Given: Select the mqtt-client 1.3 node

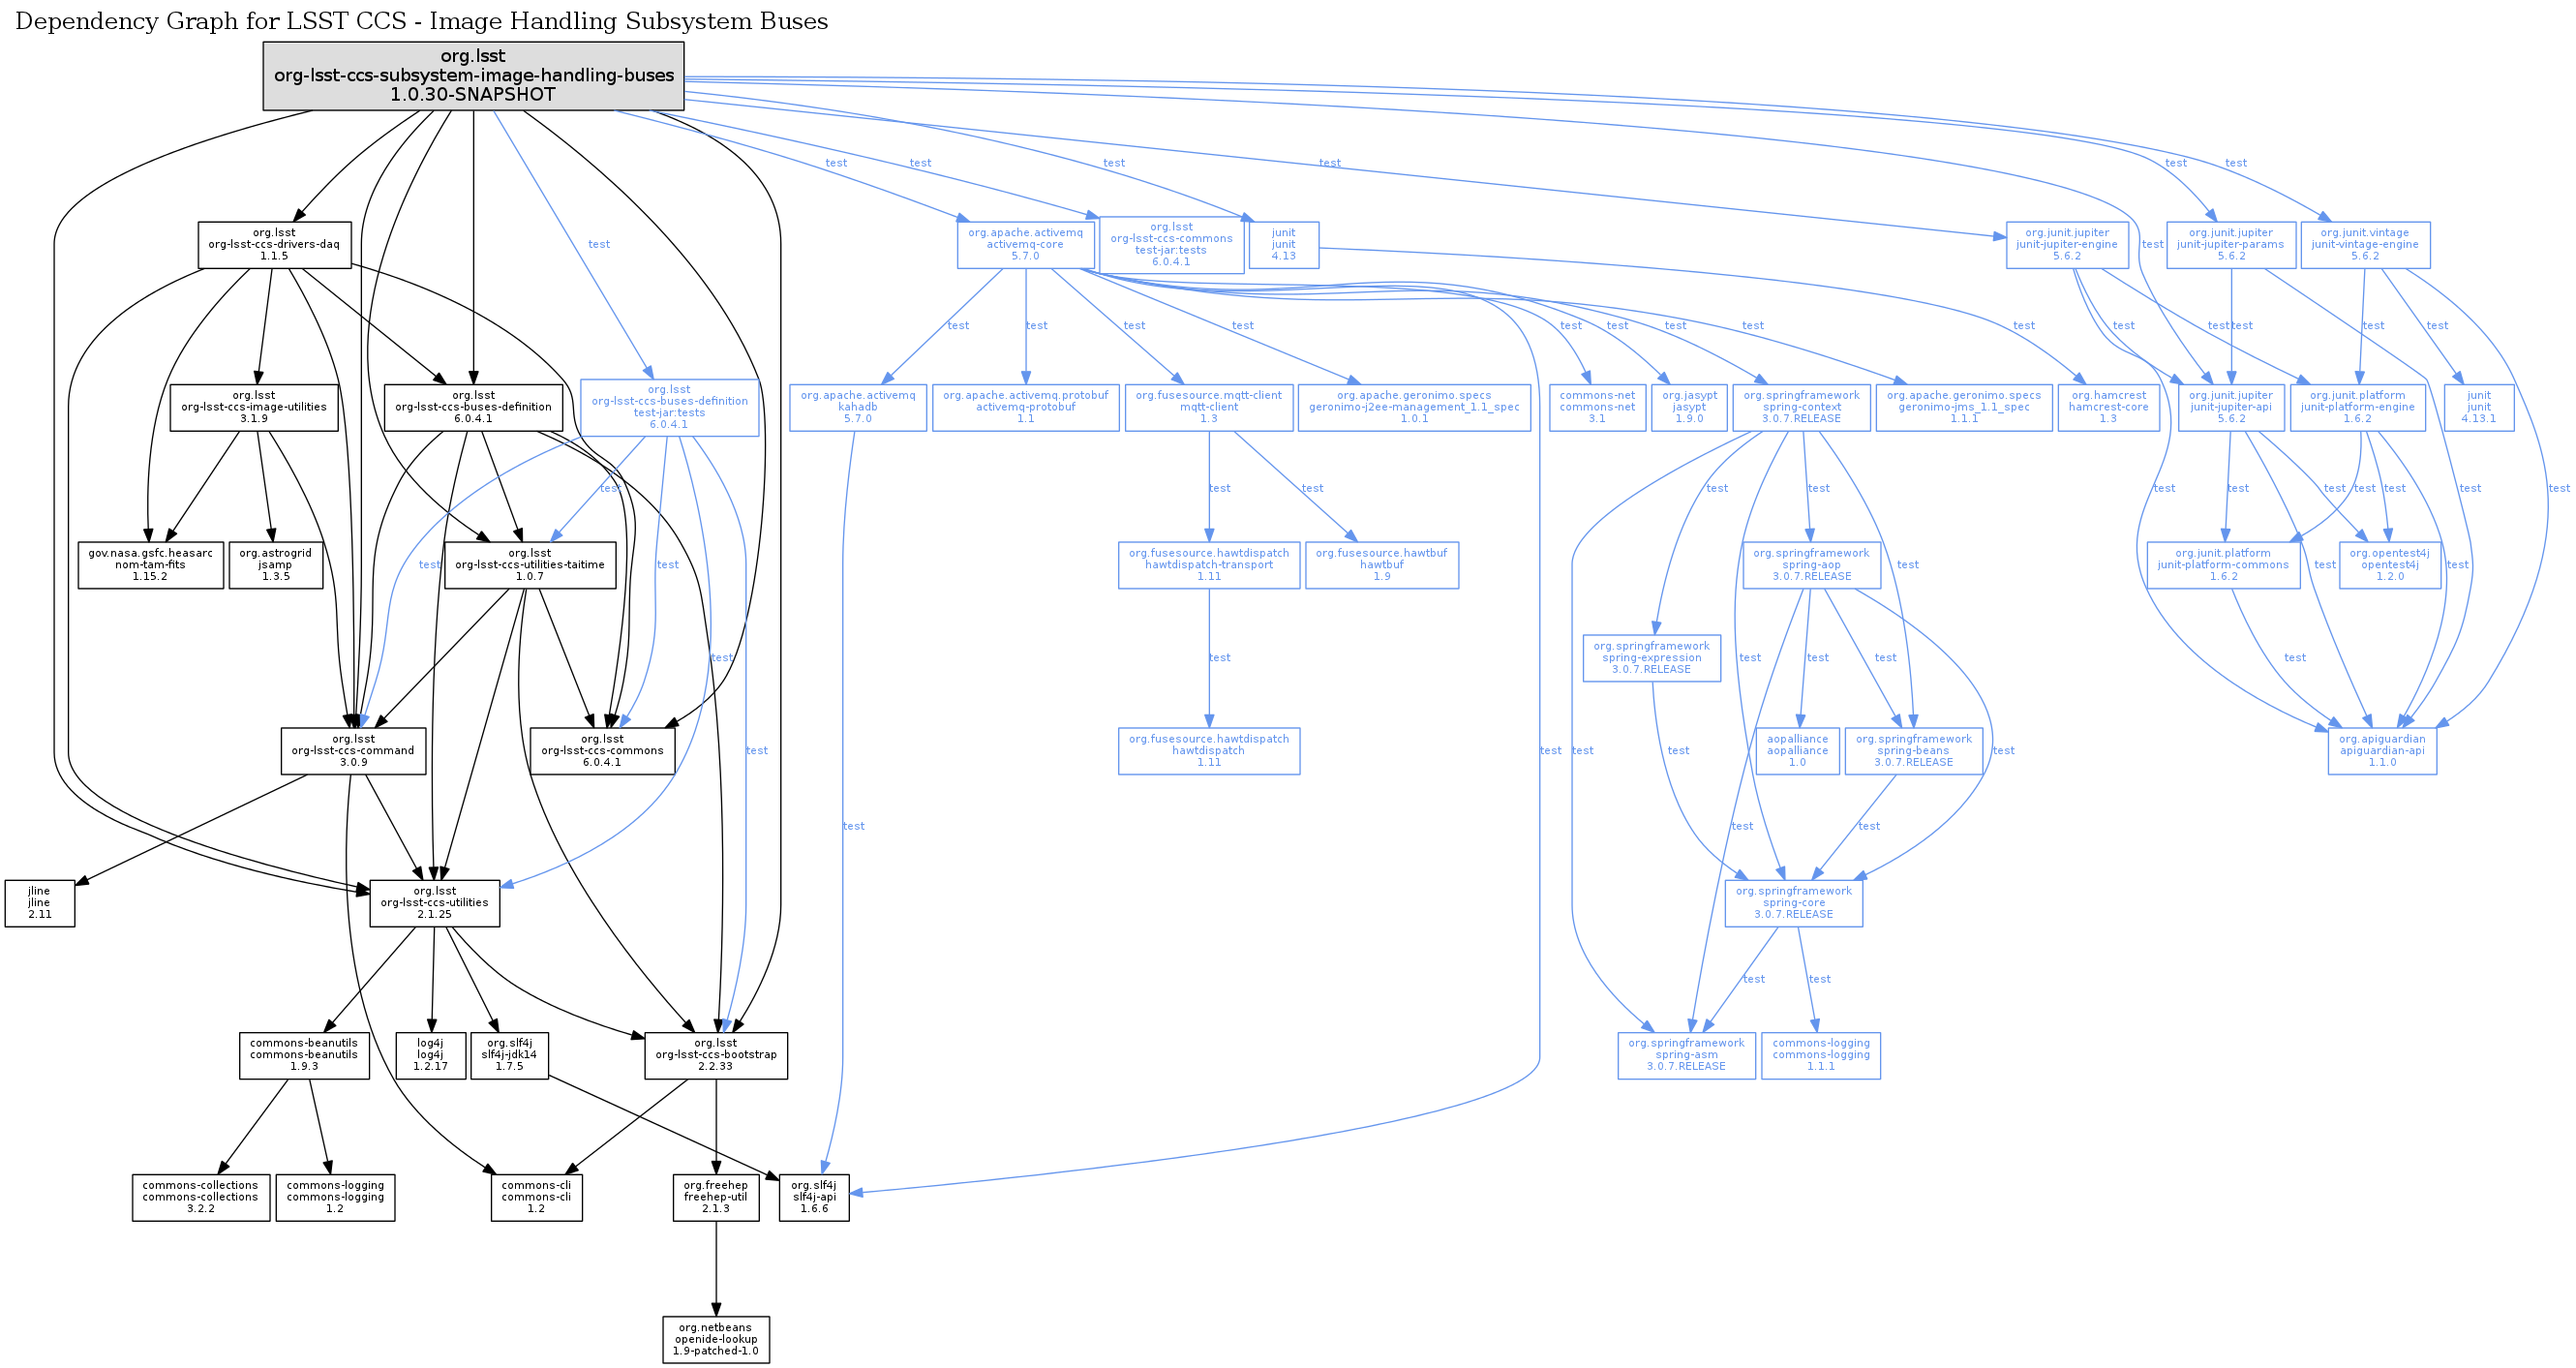Looking at the screenshot, I should pos(1208,408).
